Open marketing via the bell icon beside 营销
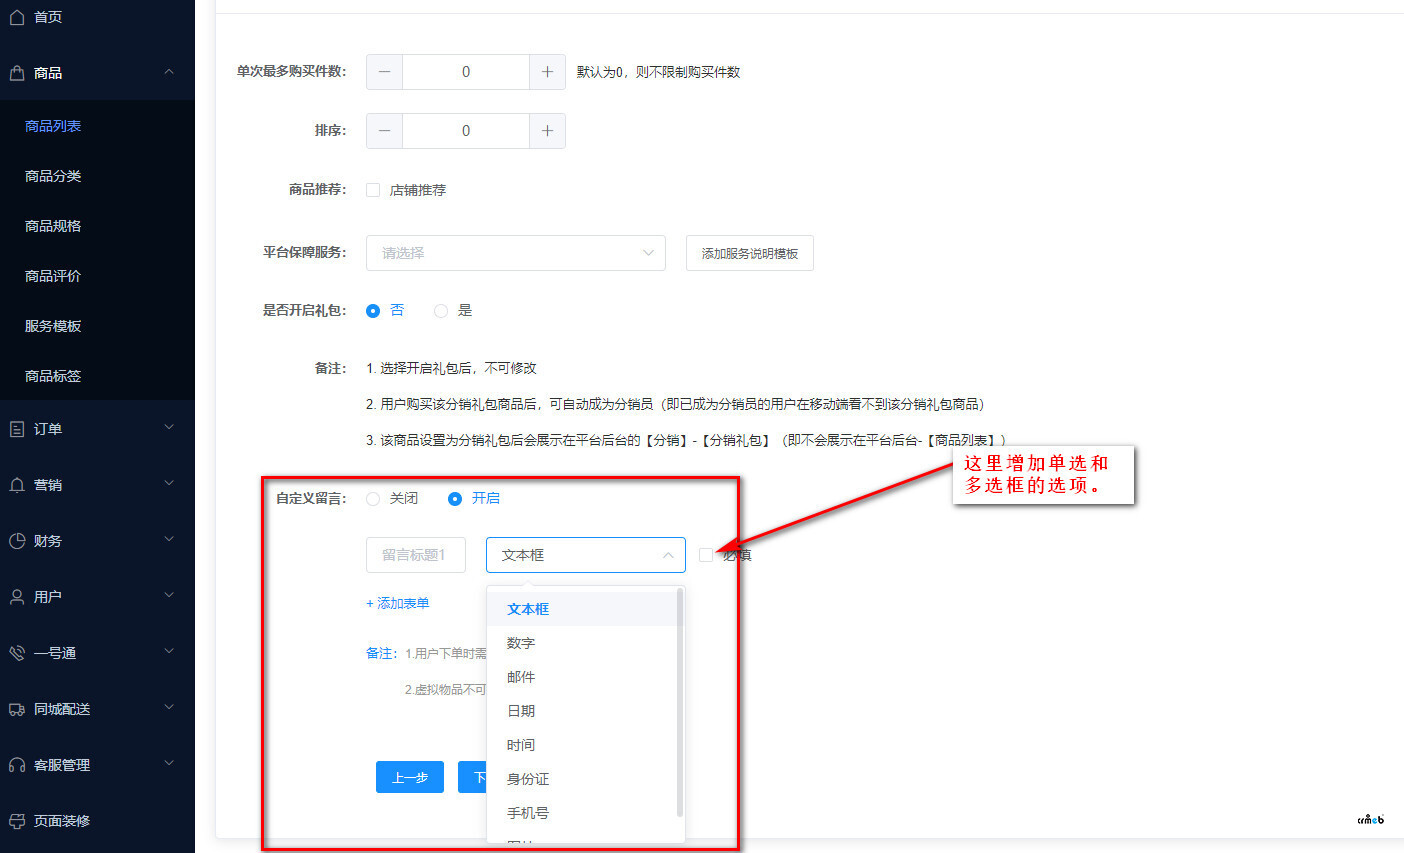1404x853 pixels. pos(16,484)
